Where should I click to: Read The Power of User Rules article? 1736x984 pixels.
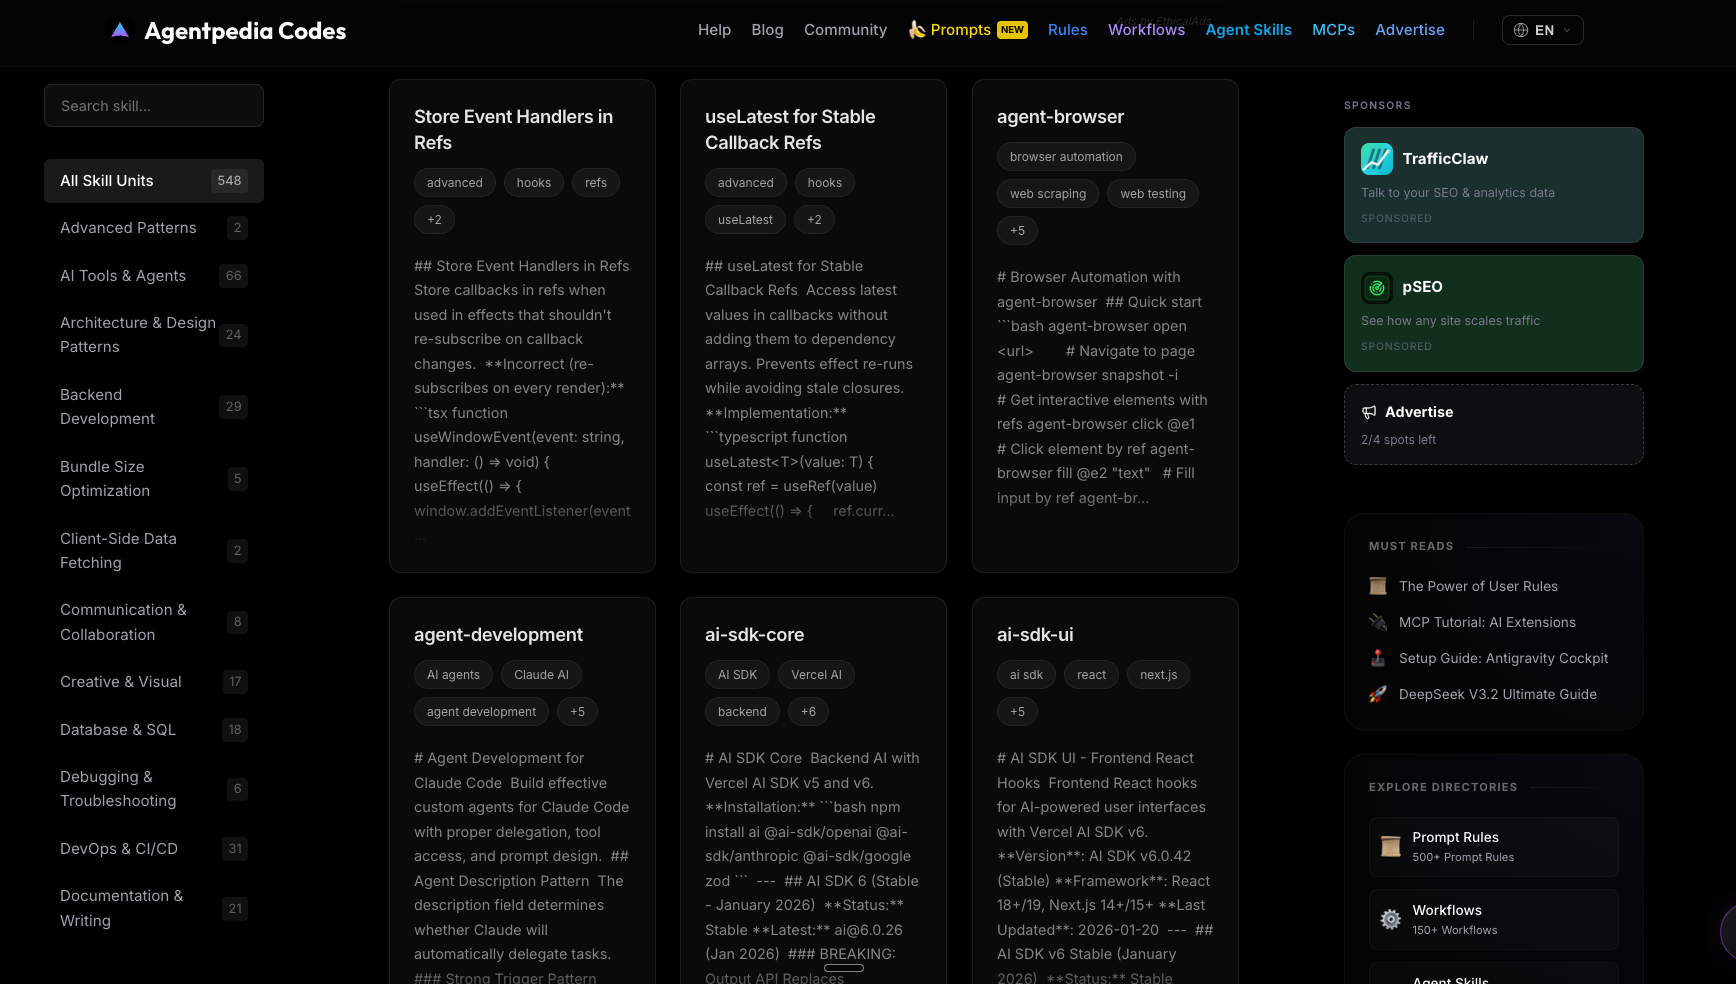coord(1478,586)
